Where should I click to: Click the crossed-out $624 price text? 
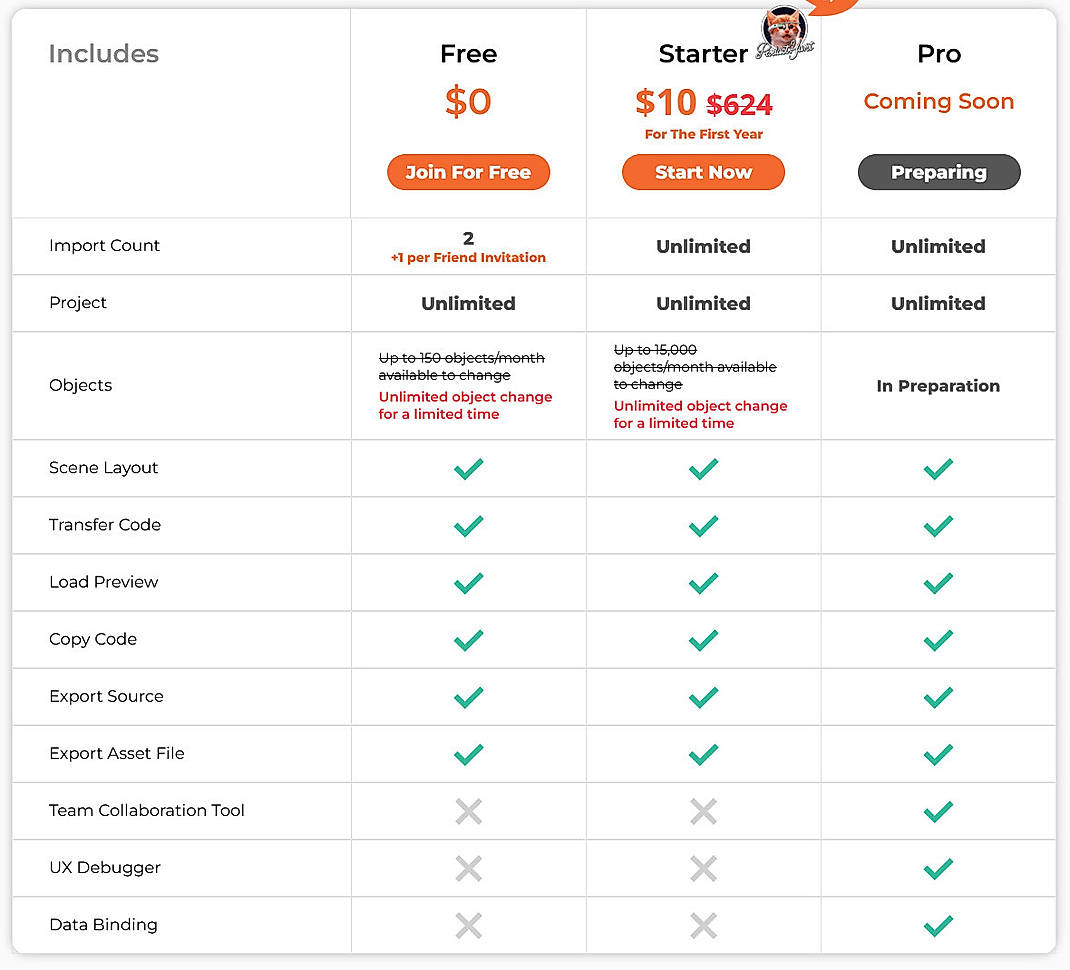coord(740,104)
